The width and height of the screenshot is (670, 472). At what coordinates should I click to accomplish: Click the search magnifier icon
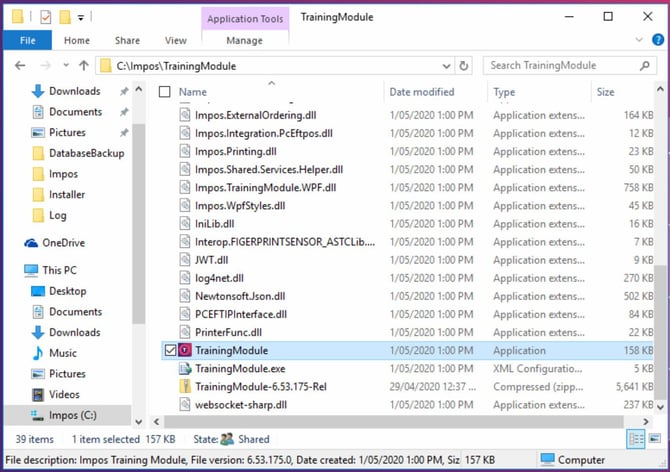[x=645, y=66]
